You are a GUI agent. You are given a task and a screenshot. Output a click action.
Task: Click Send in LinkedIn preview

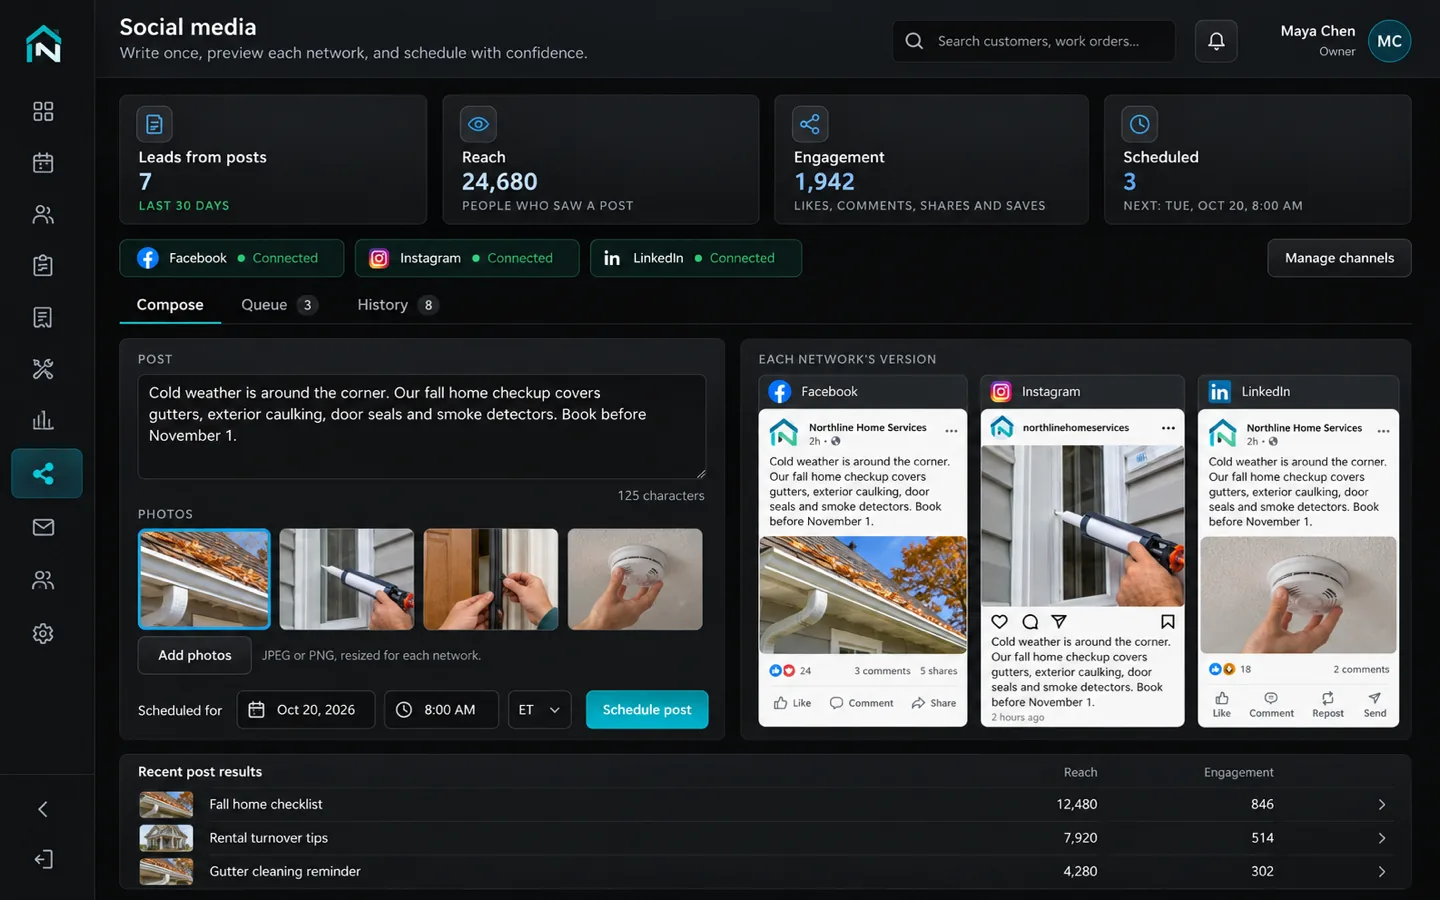coord(1375,704)
